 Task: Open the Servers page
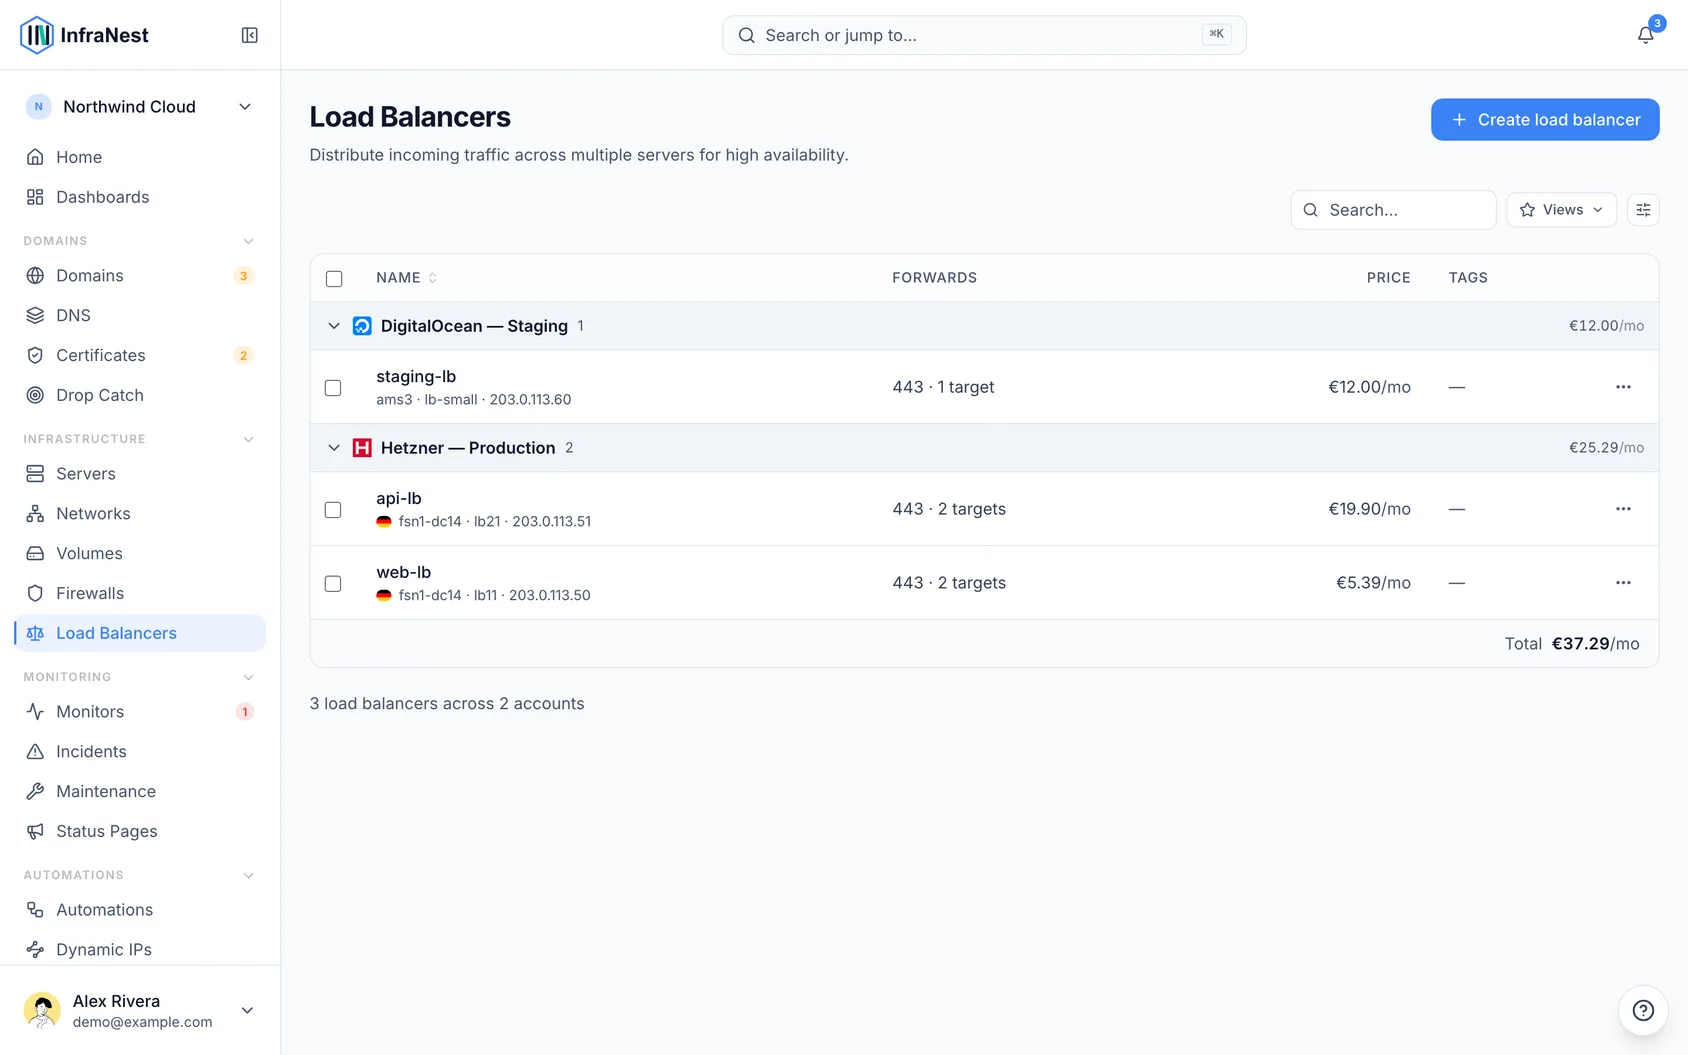(140, 474)
